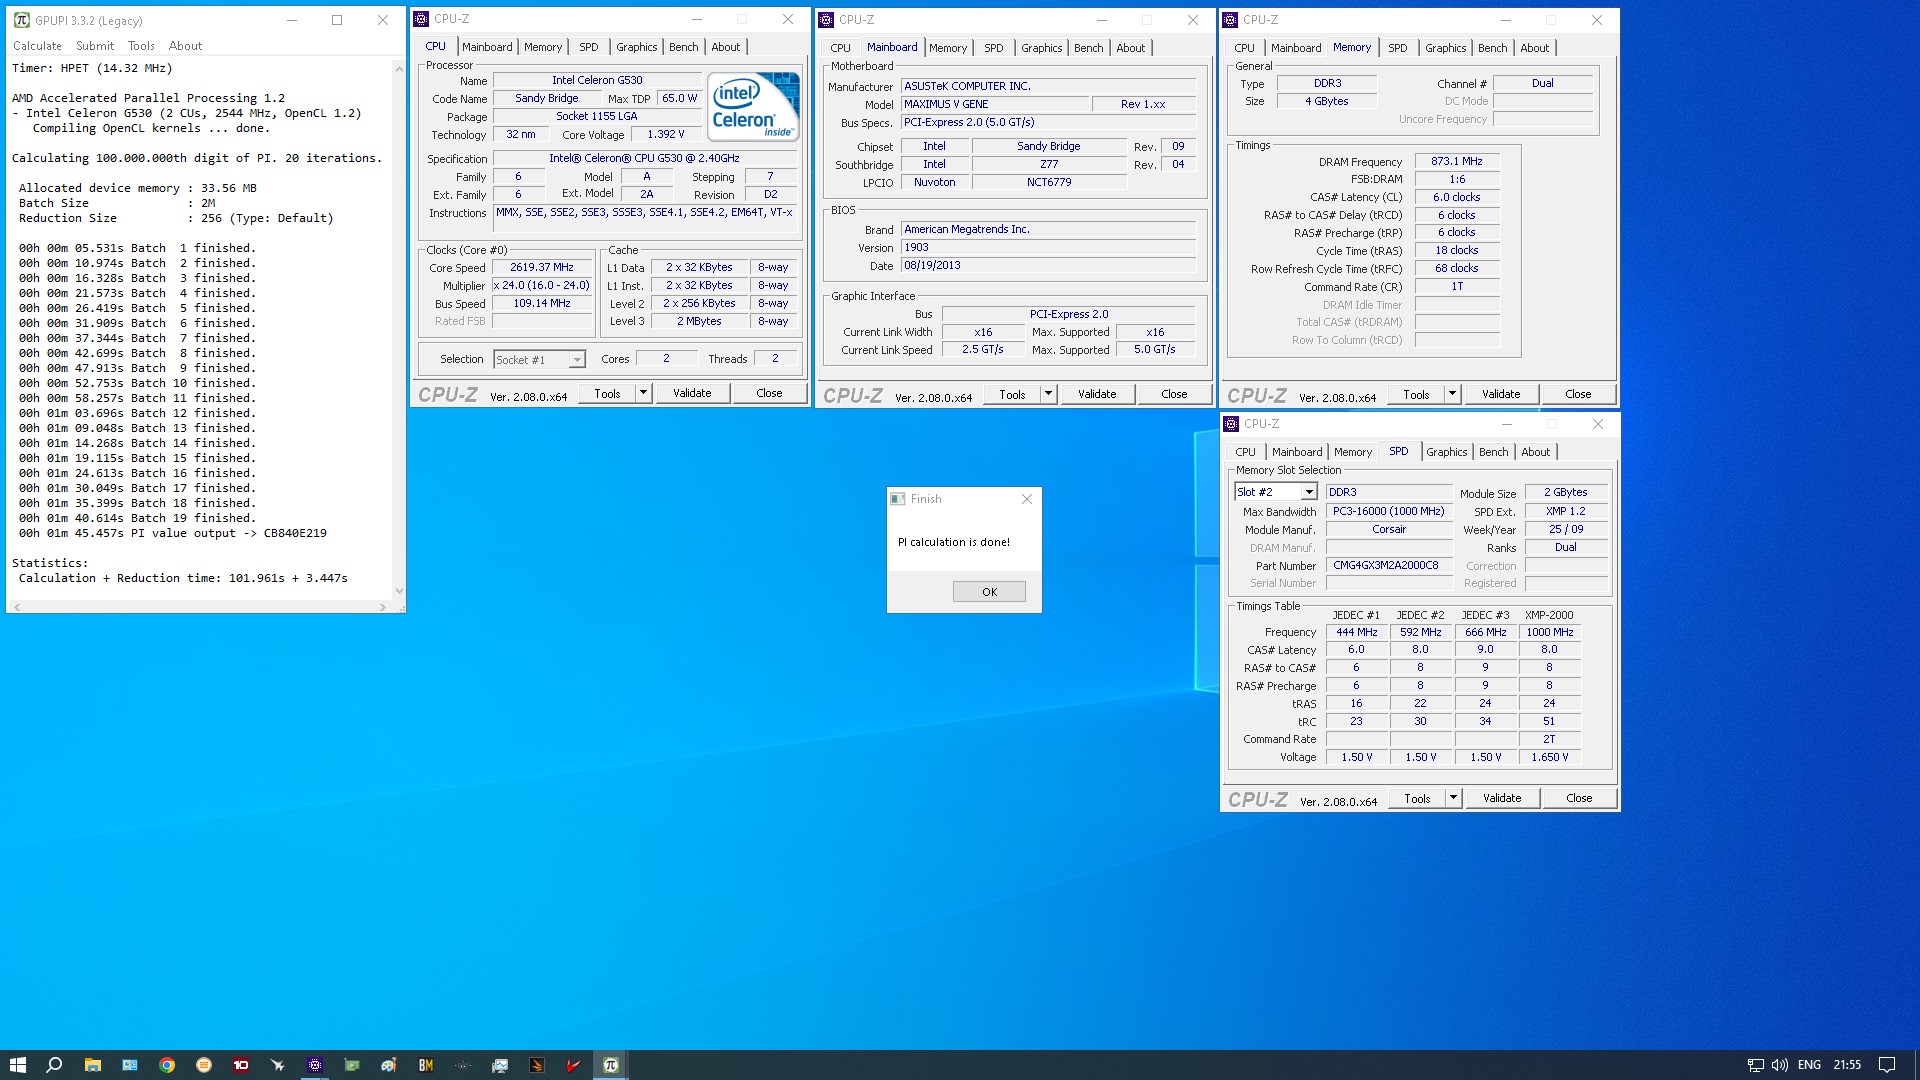Viewport: 1920px width, 1080px height.
Task: Click the 2619.37 MHz Core Speed field
Action: 542,268
